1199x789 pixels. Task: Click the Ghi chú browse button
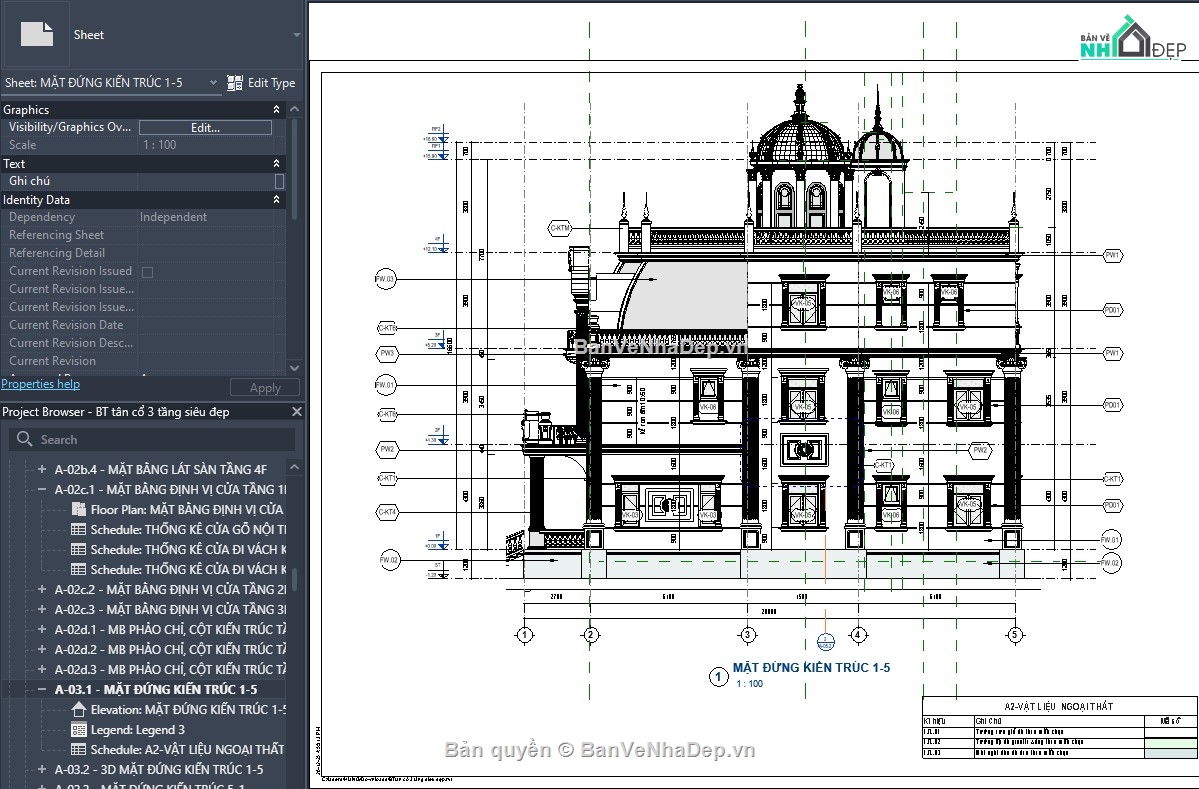coord(279,181)
